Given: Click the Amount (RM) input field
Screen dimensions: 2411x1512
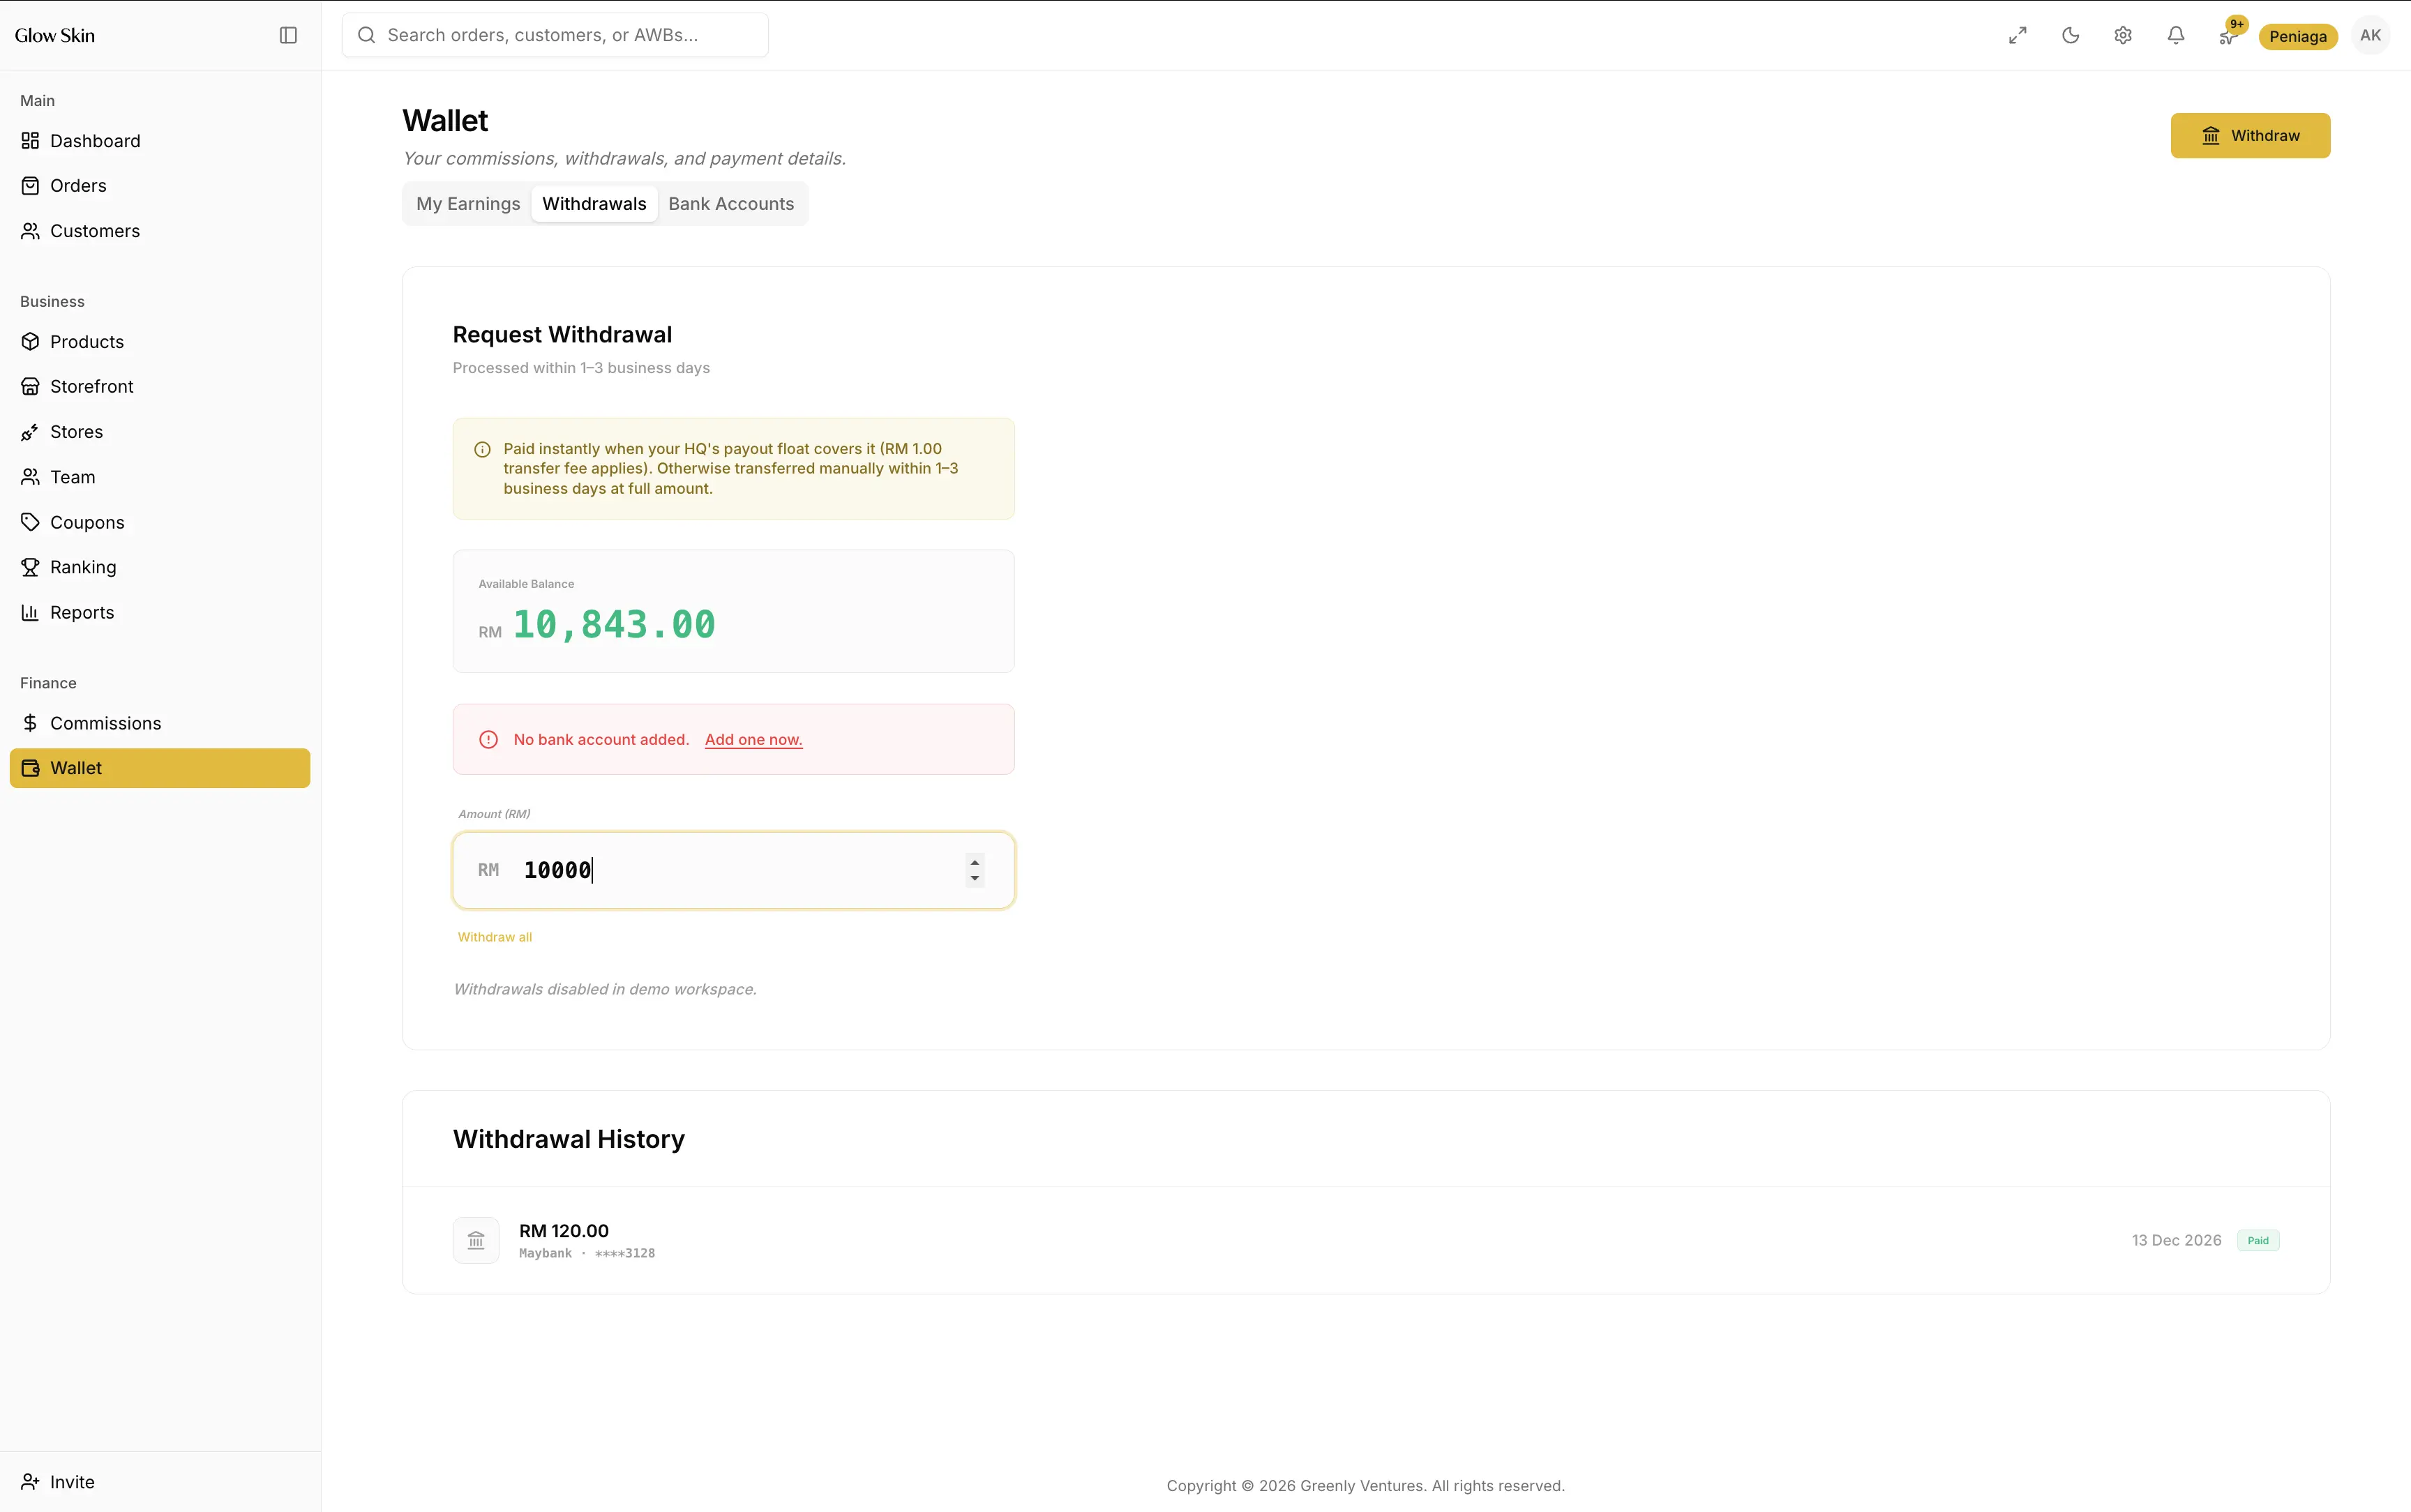Looking at the screenshot, I should point(733,870).
